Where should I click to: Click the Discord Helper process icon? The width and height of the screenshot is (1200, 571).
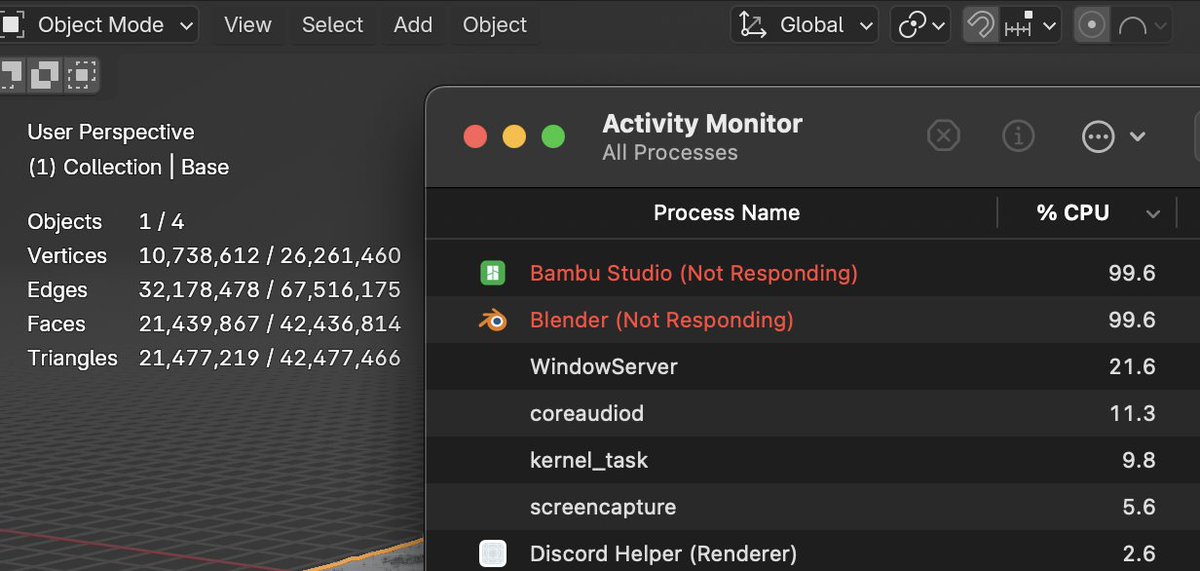(x=492, y=553)
